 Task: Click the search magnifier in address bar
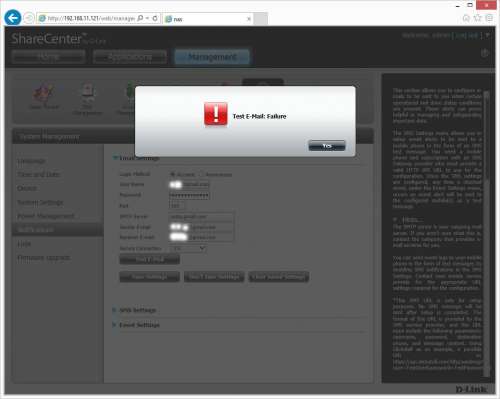(x=140, y=18)
